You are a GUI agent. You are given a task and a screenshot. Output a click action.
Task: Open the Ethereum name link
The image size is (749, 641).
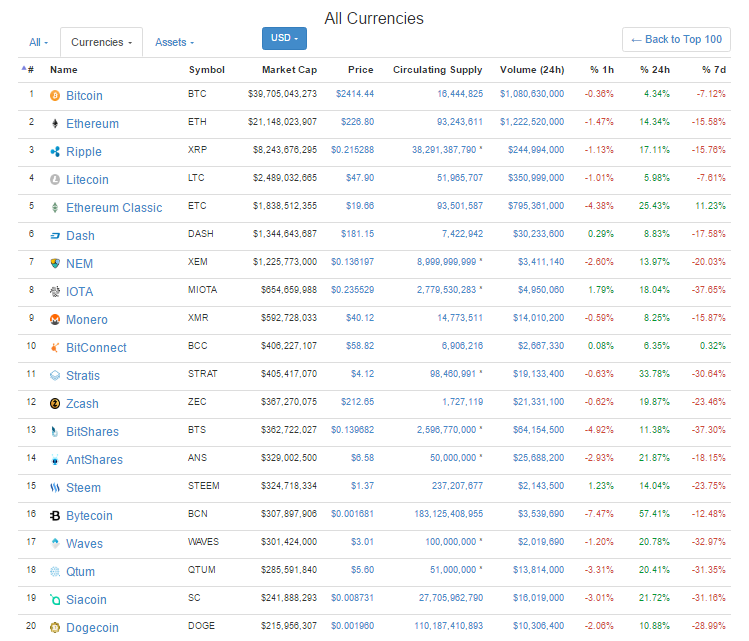92,124
